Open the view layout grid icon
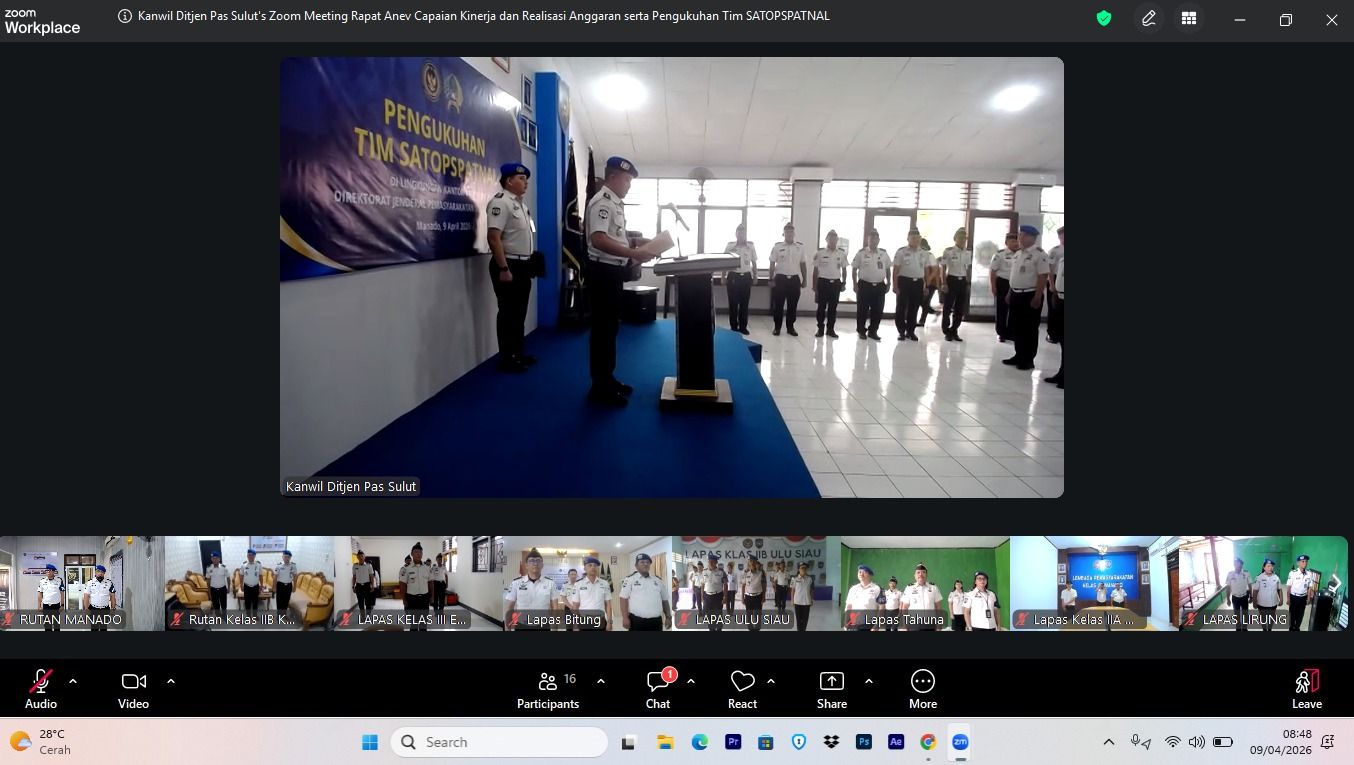 (1189, 18)
